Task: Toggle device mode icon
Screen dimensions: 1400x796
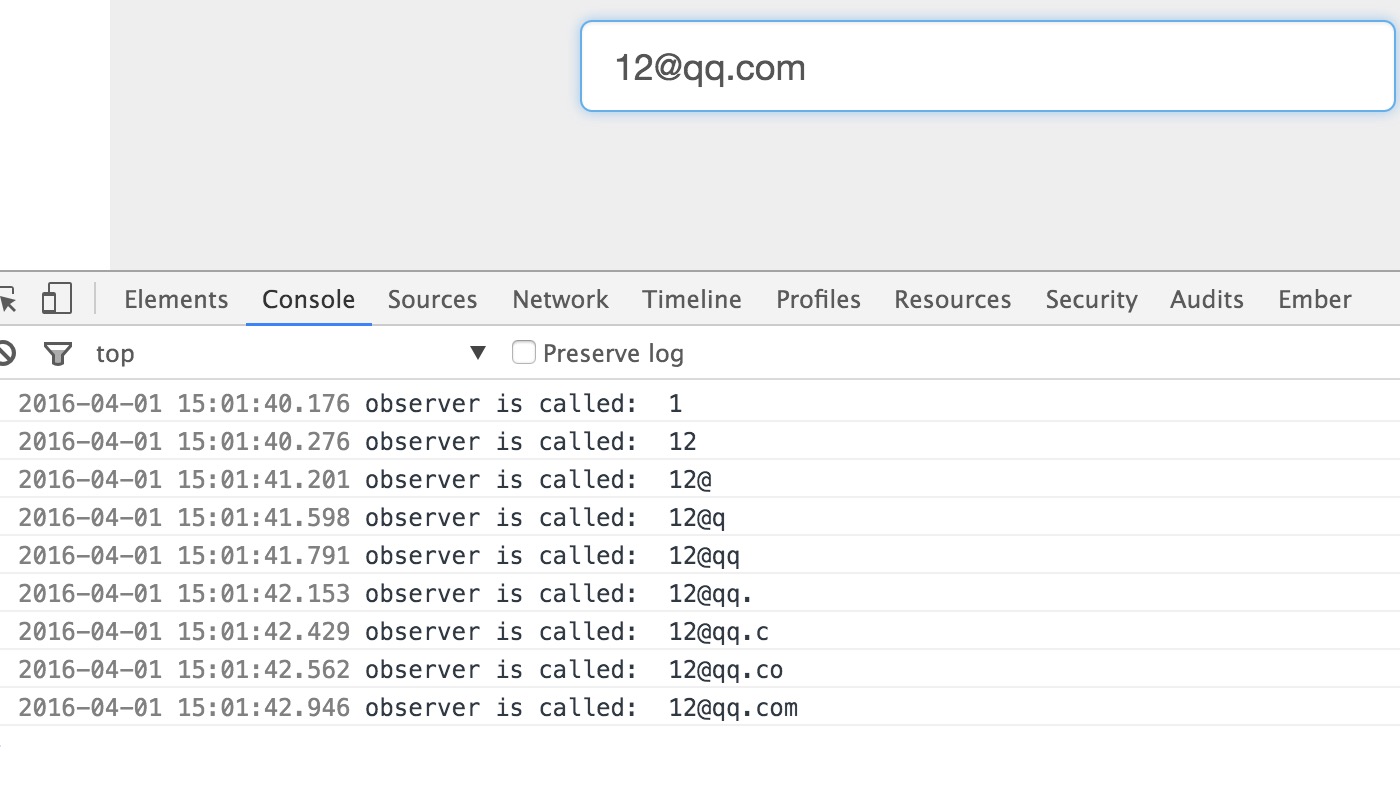Action: pyautogui.click(x=57, y=299)
